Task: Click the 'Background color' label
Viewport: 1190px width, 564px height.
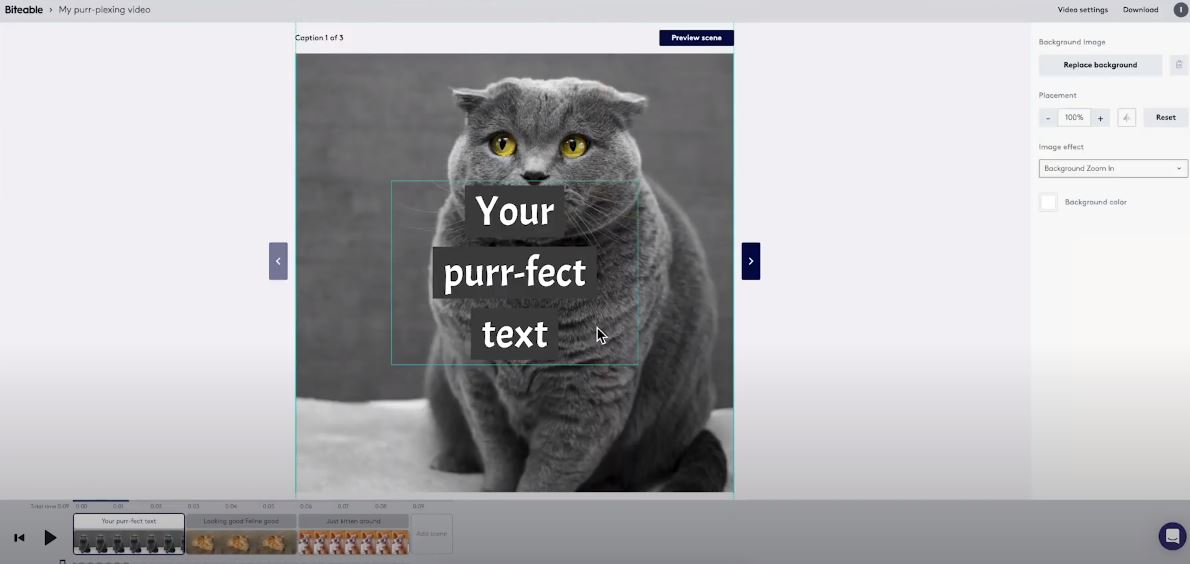Action: pos(1095,202)
